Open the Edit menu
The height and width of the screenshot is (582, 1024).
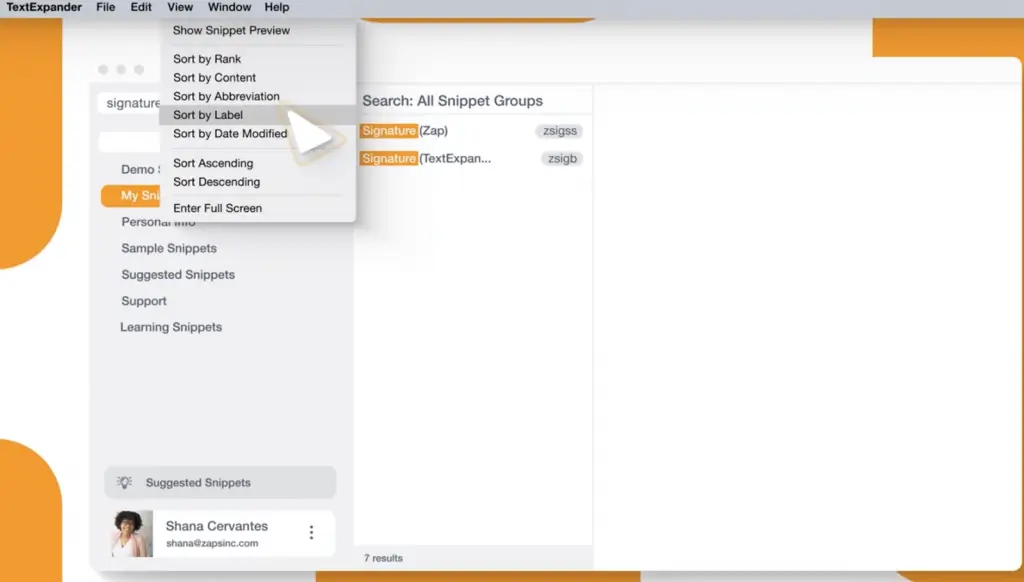140,7
